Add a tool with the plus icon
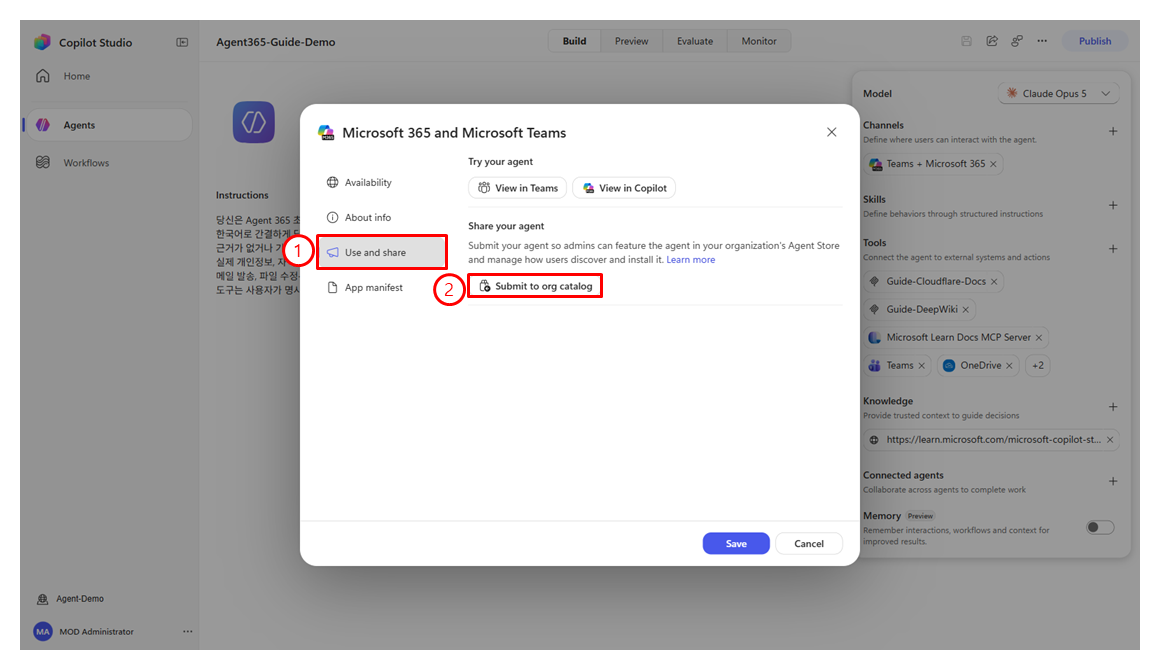This screenshot has width=1159, height=668. [1112, 249]
